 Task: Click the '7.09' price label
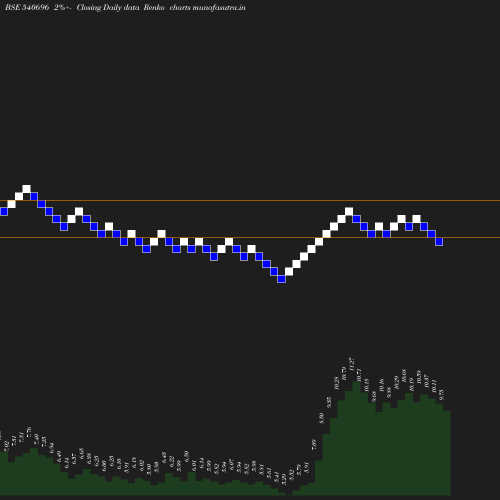pos(314,445)
